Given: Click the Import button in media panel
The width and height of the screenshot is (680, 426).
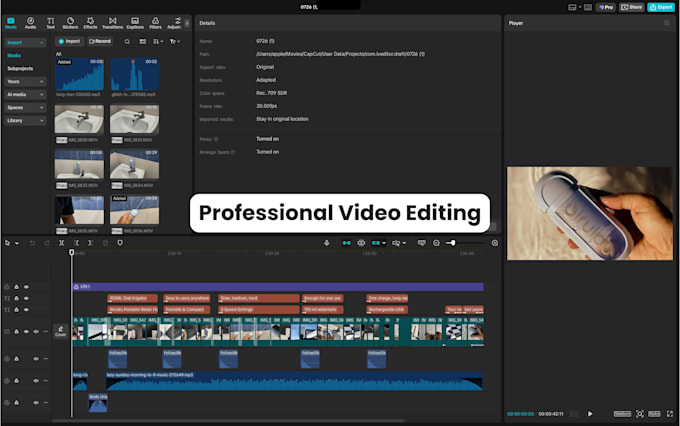Looking at the screenshot, I should tap(69, 42).
